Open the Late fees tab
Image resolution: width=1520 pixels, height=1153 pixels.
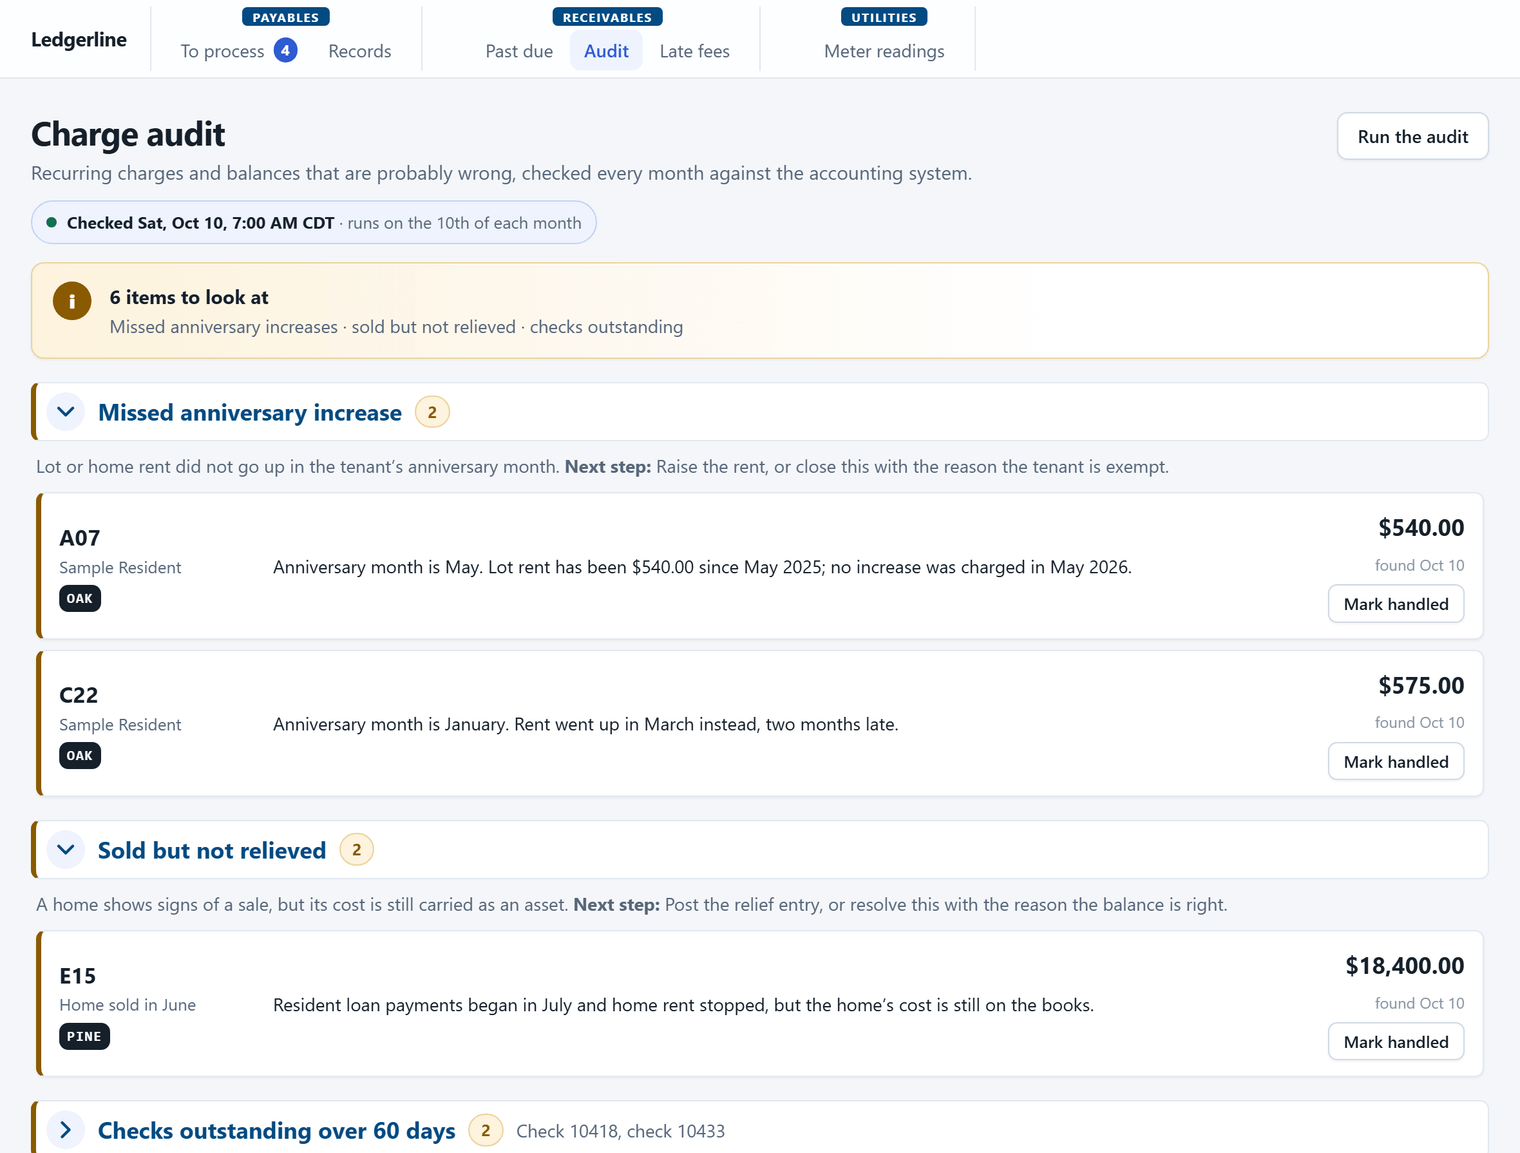pos(695,51)
